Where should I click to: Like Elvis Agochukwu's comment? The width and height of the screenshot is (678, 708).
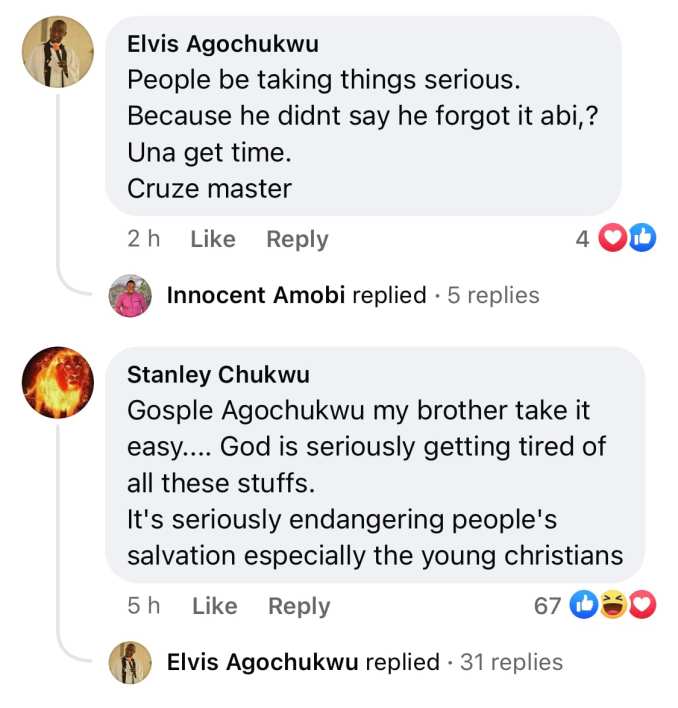click(213, 239)
